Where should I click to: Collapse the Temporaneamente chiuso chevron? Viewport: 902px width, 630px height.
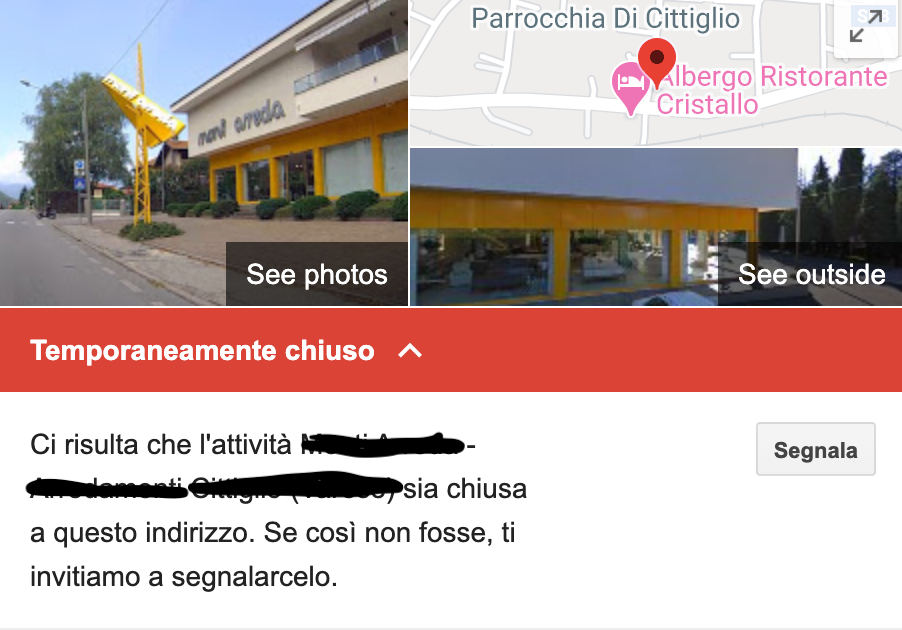click(410, 350)
